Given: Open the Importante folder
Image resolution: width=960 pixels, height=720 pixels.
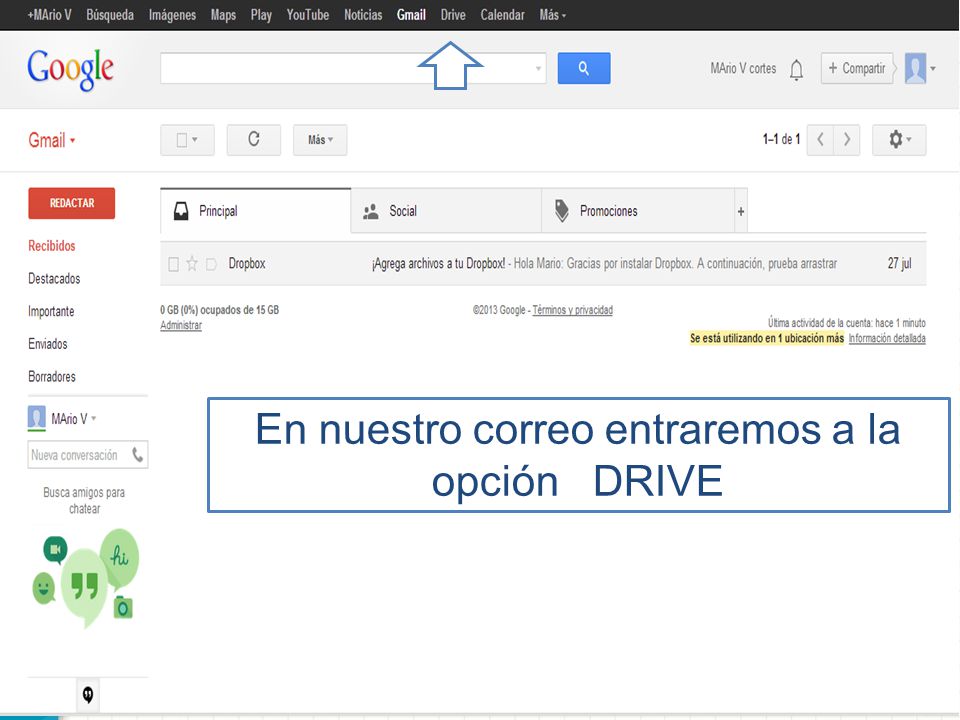Looking at the screenshot, I should 51,311.
